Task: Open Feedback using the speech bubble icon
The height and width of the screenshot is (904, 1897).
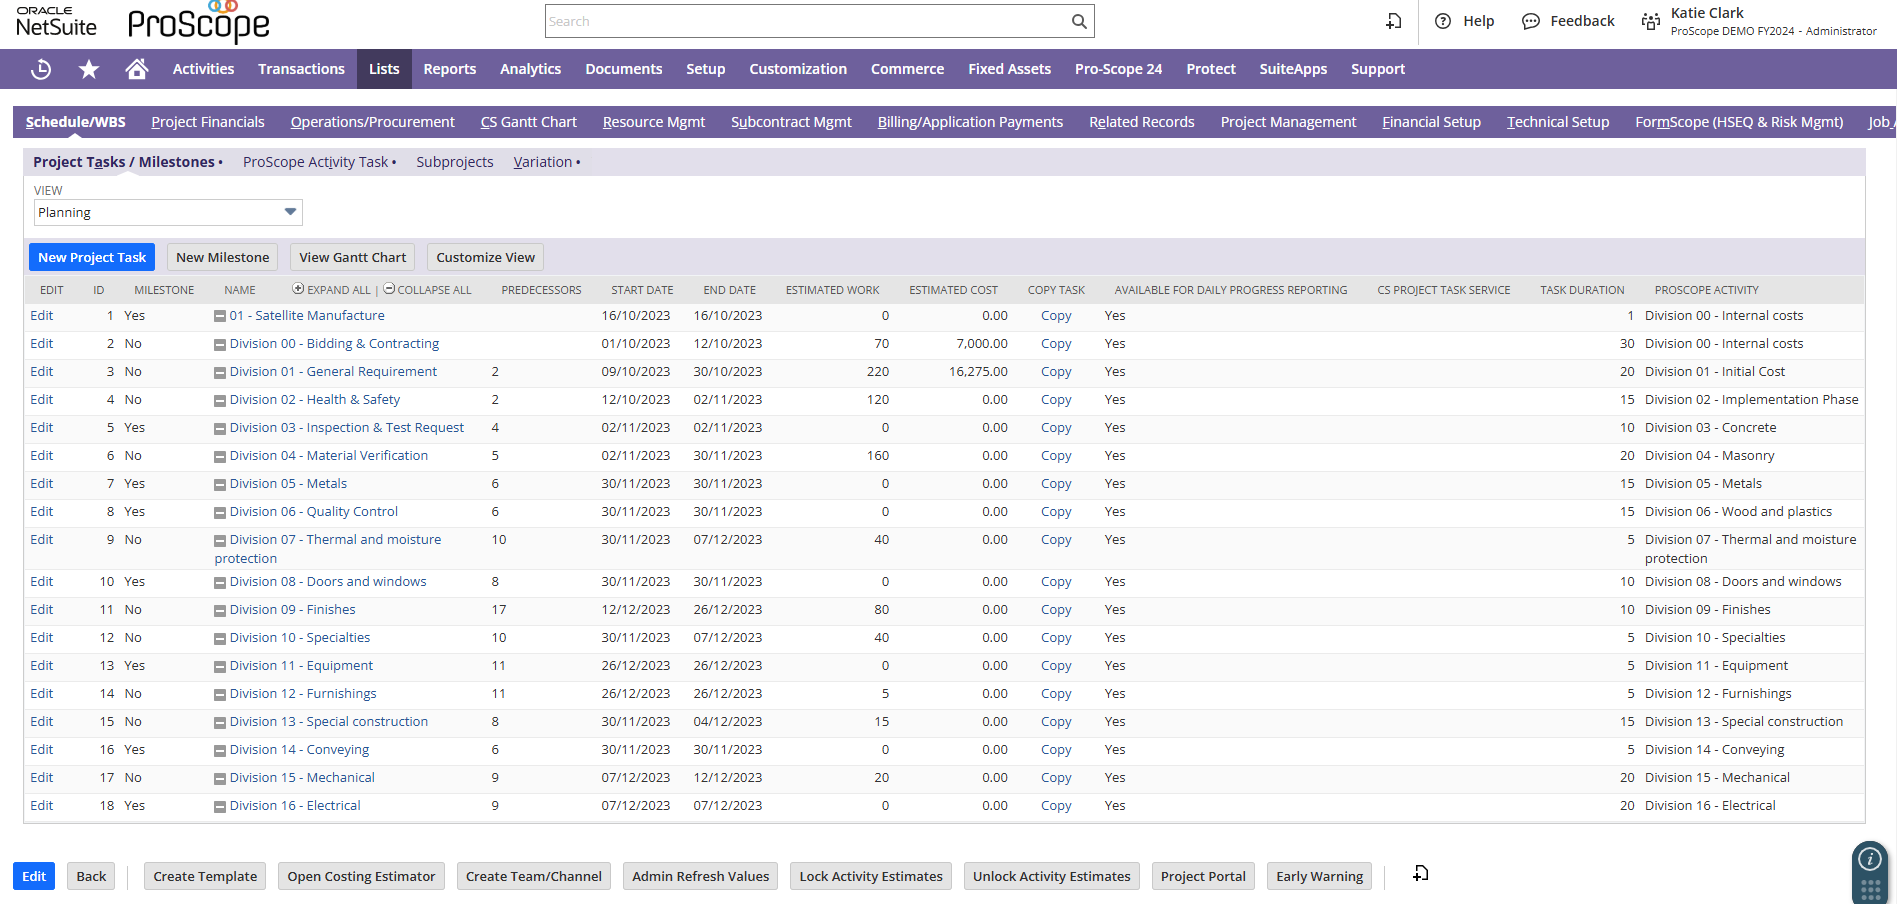Action: point(1530,20)
